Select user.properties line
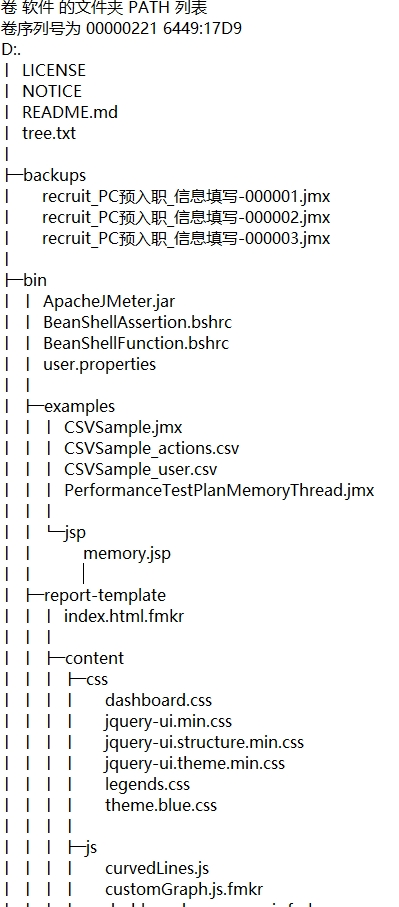Image resolution: width=399 pixels, height=907 pixels. (99, 364)
